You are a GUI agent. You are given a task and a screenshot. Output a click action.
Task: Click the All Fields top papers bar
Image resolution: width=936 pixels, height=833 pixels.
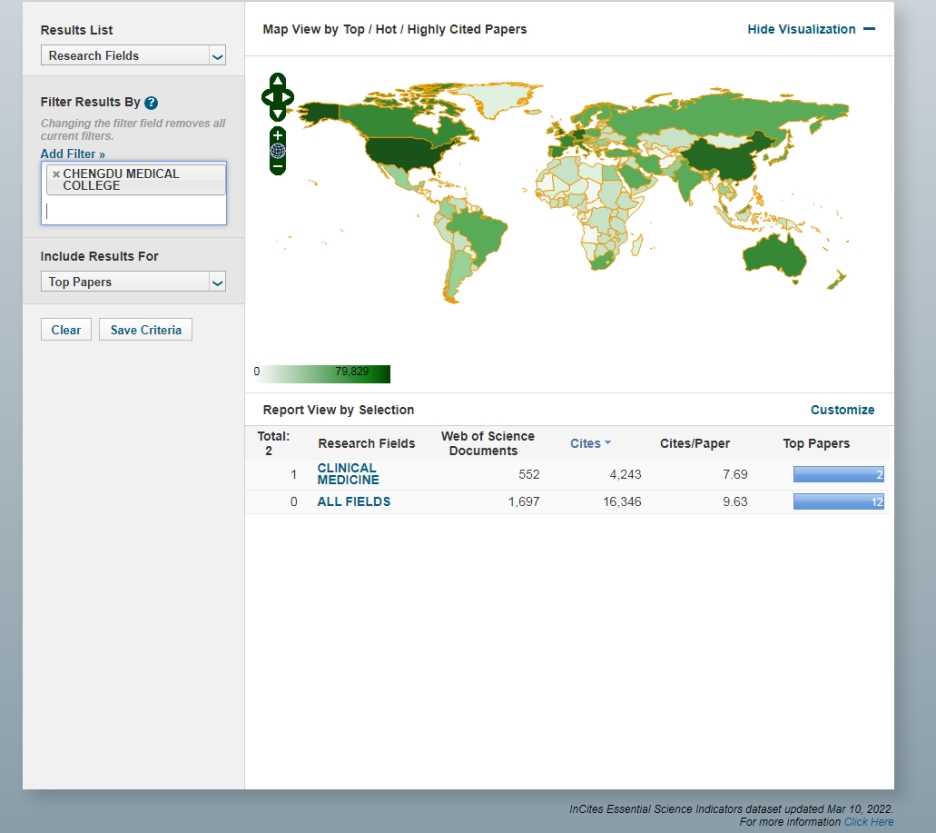838,502
